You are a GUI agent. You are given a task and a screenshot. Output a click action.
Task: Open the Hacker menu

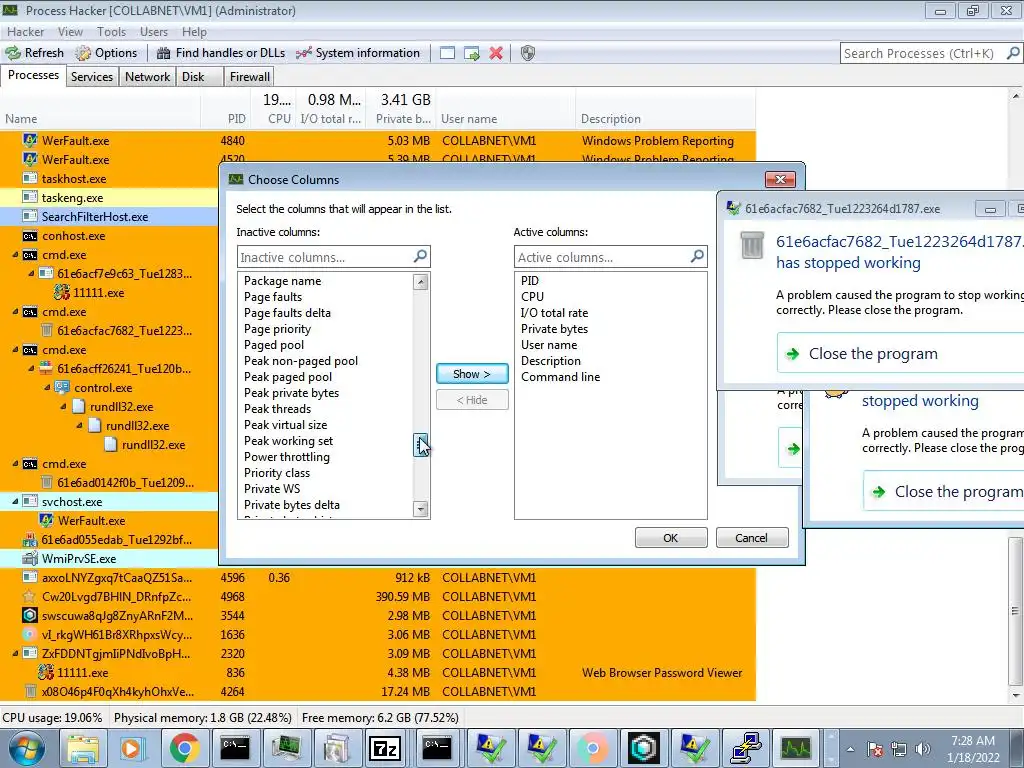(25, 31)
